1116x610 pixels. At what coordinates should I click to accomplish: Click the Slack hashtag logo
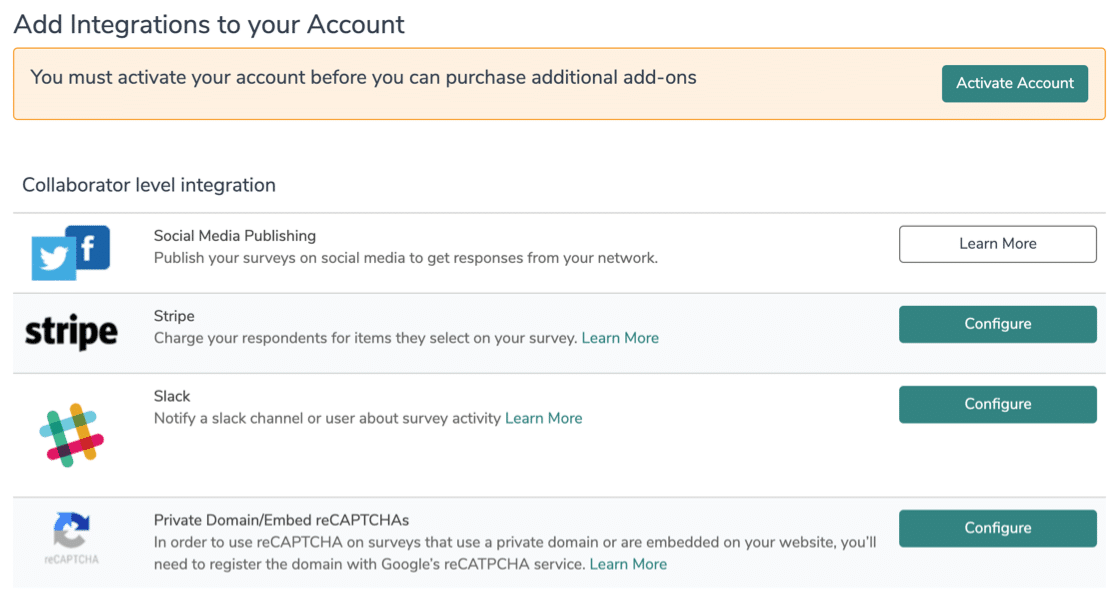[71, 436]
